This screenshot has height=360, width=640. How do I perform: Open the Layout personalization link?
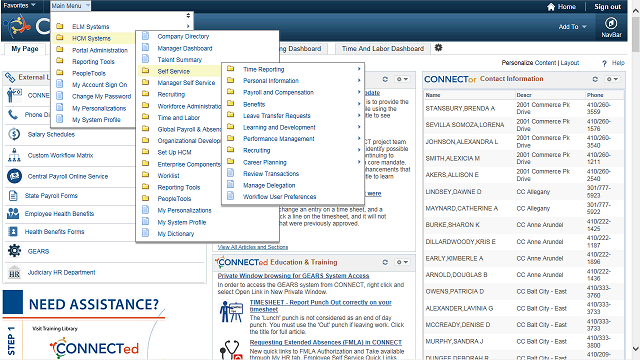tap(570, 63)
